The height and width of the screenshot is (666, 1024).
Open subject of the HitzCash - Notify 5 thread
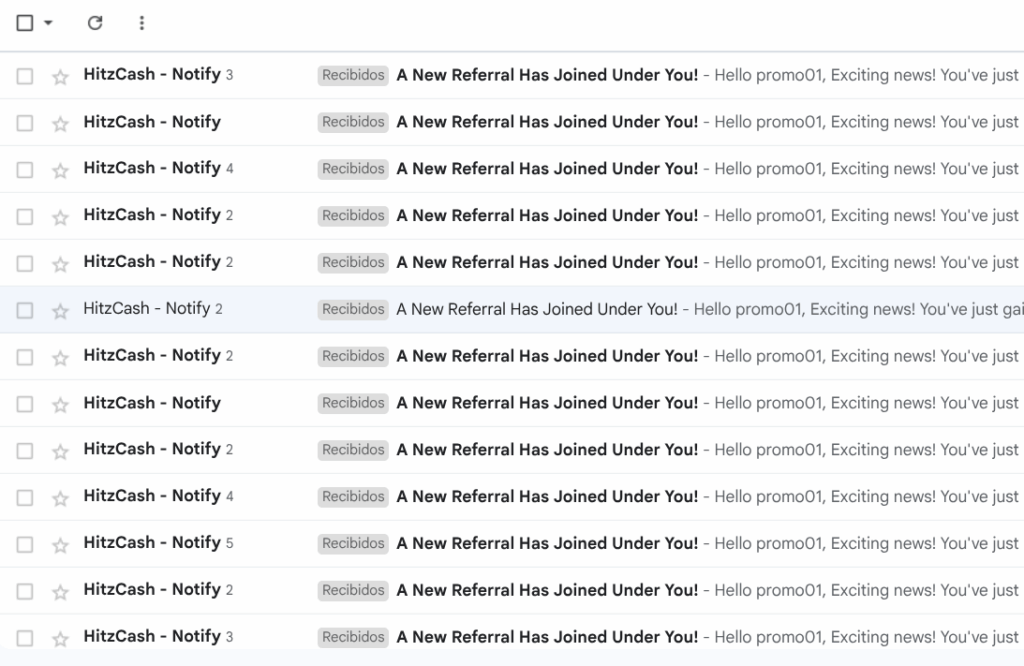547,543
